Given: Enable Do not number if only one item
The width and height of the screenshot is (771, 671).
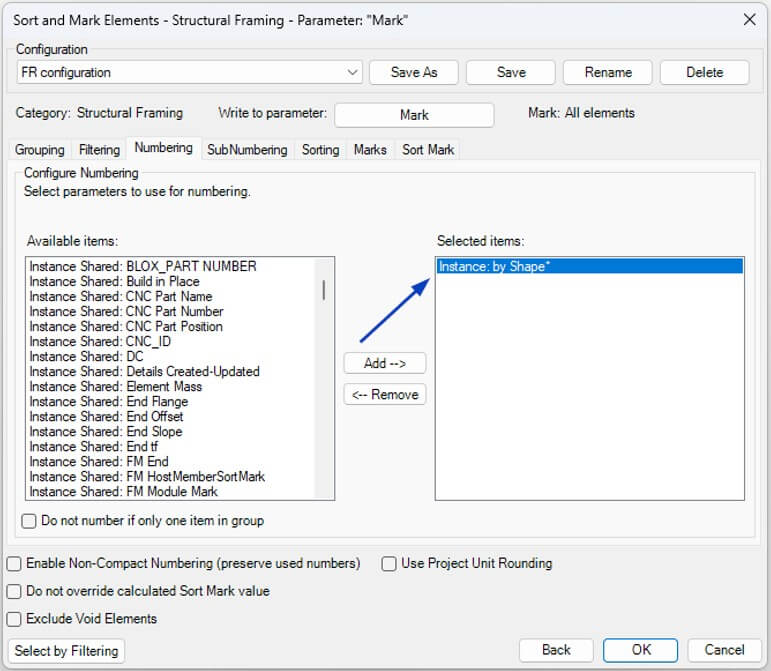Looking at the screenshot, I should [29, 521].
